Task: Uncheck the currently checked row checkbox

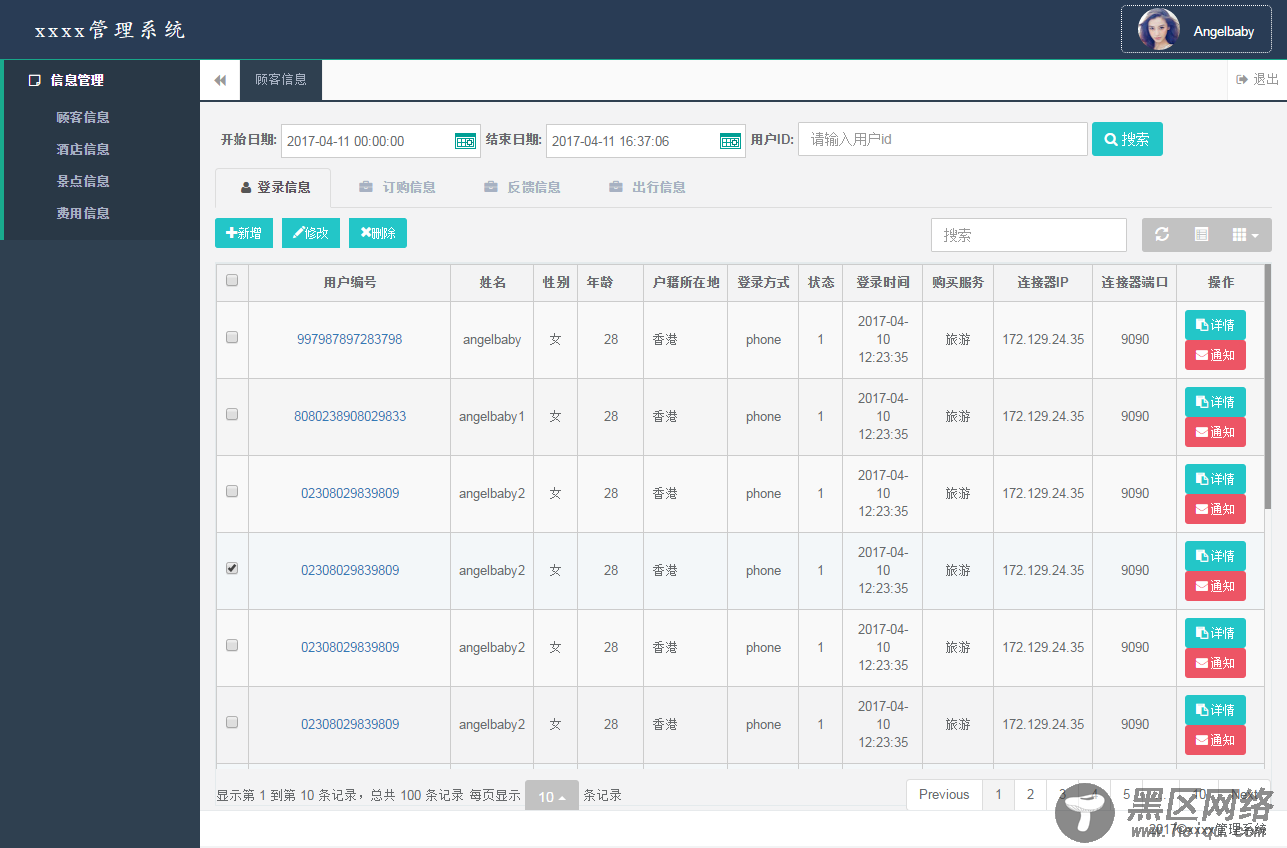Action: click(x=232, y=568)
